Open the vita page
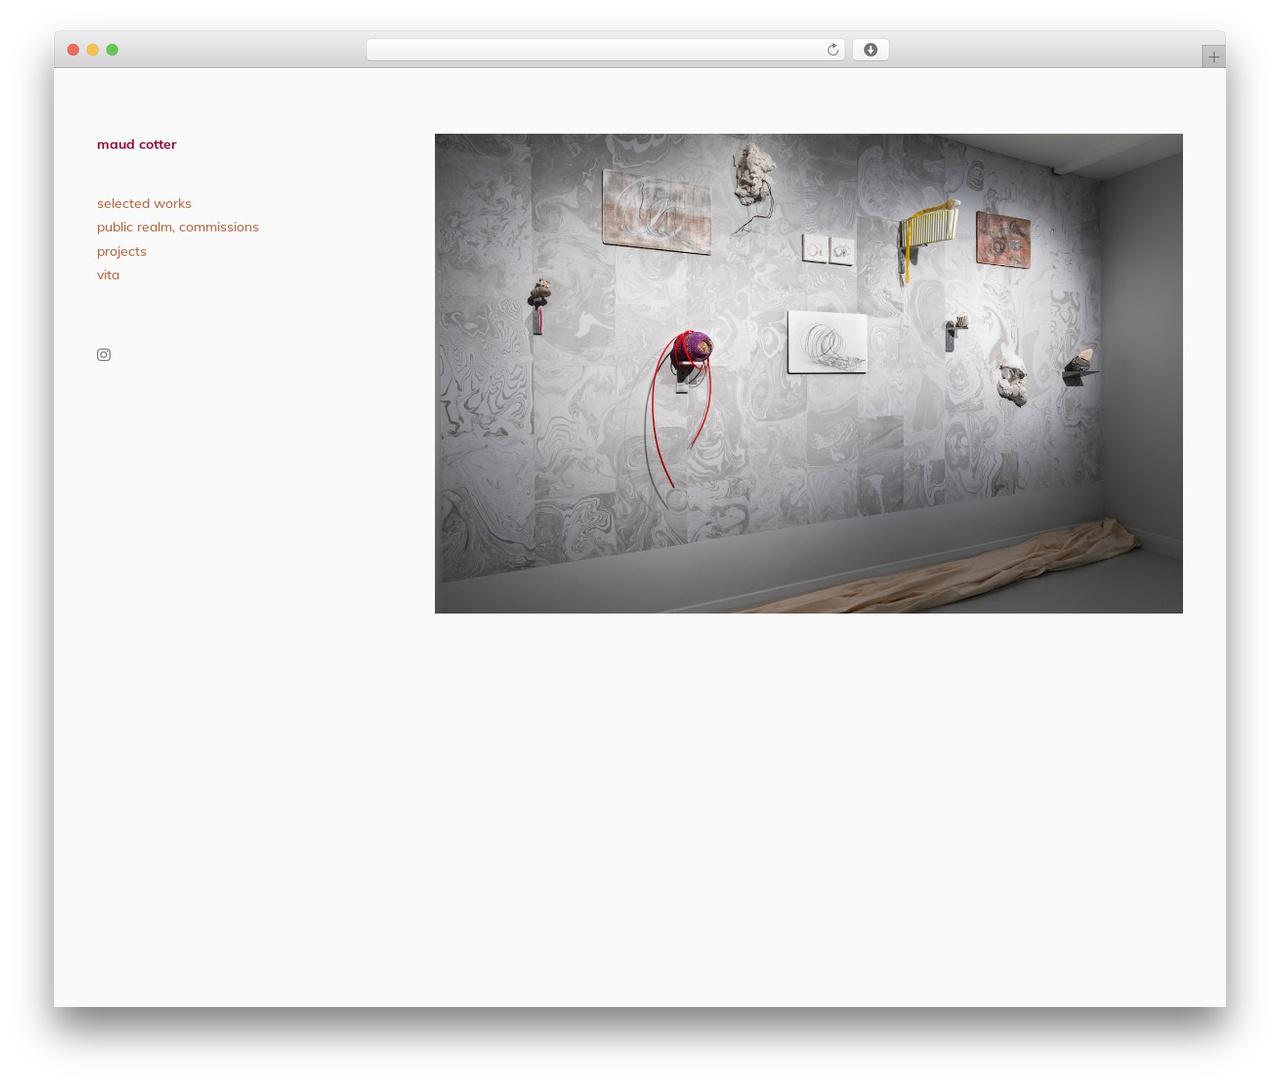The image size is (1280, 1084). point(108,275)
